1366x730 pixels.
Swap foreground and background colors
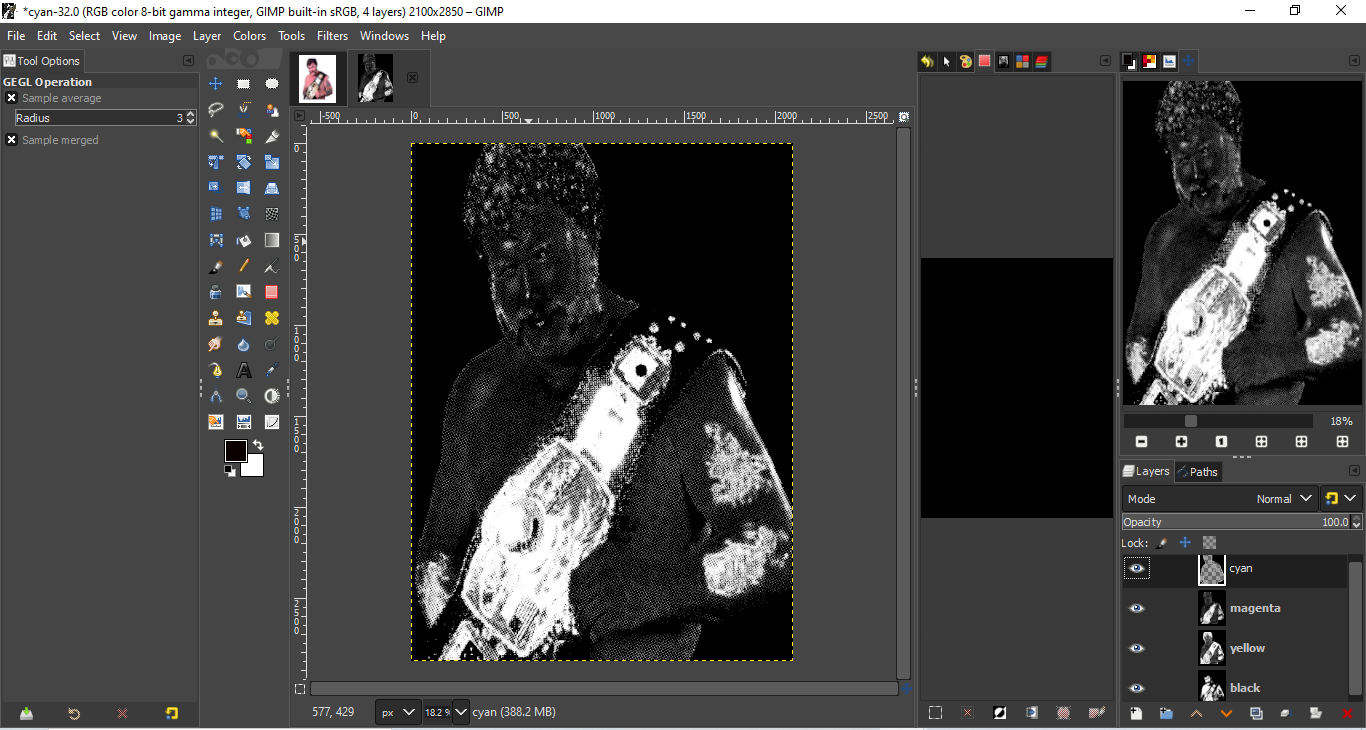point(258,445)
